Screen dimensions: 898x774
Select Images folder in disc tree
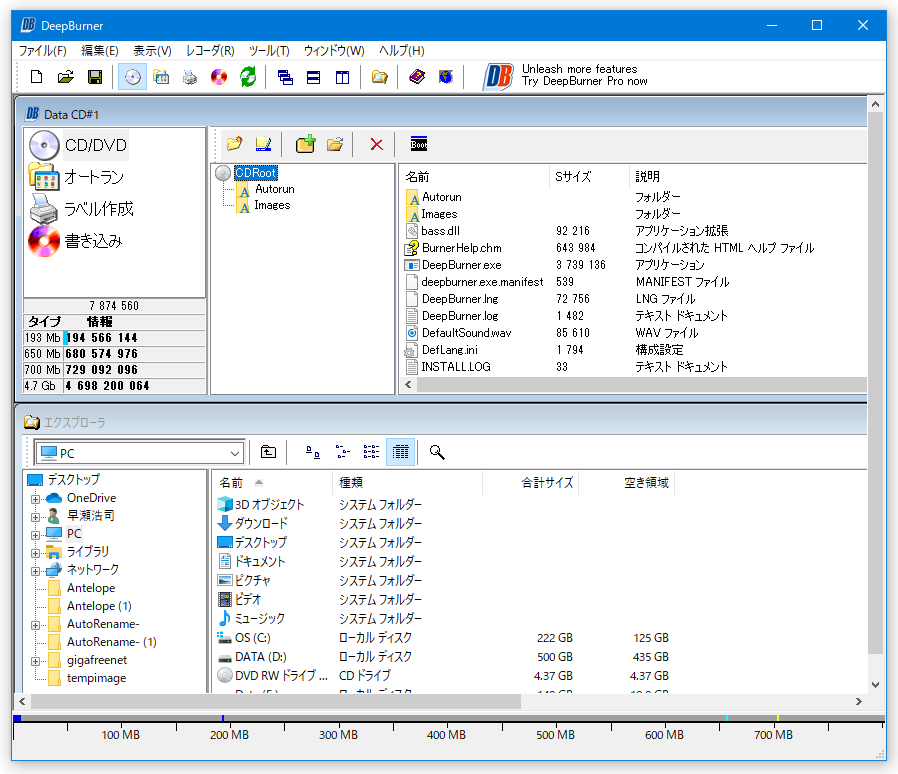click(x=272, y=205)
